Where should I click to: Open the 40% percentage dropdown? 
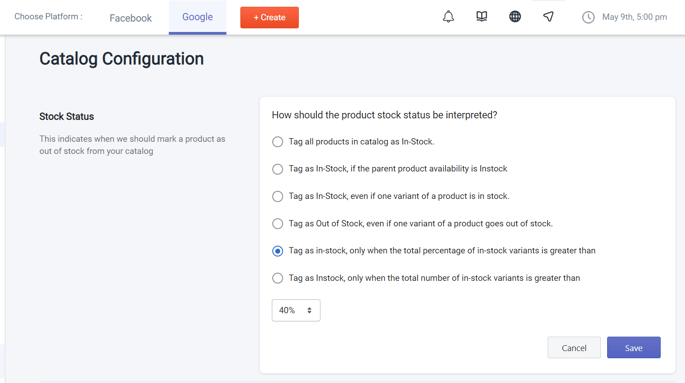pyautogui.click(x=296, y=311)
